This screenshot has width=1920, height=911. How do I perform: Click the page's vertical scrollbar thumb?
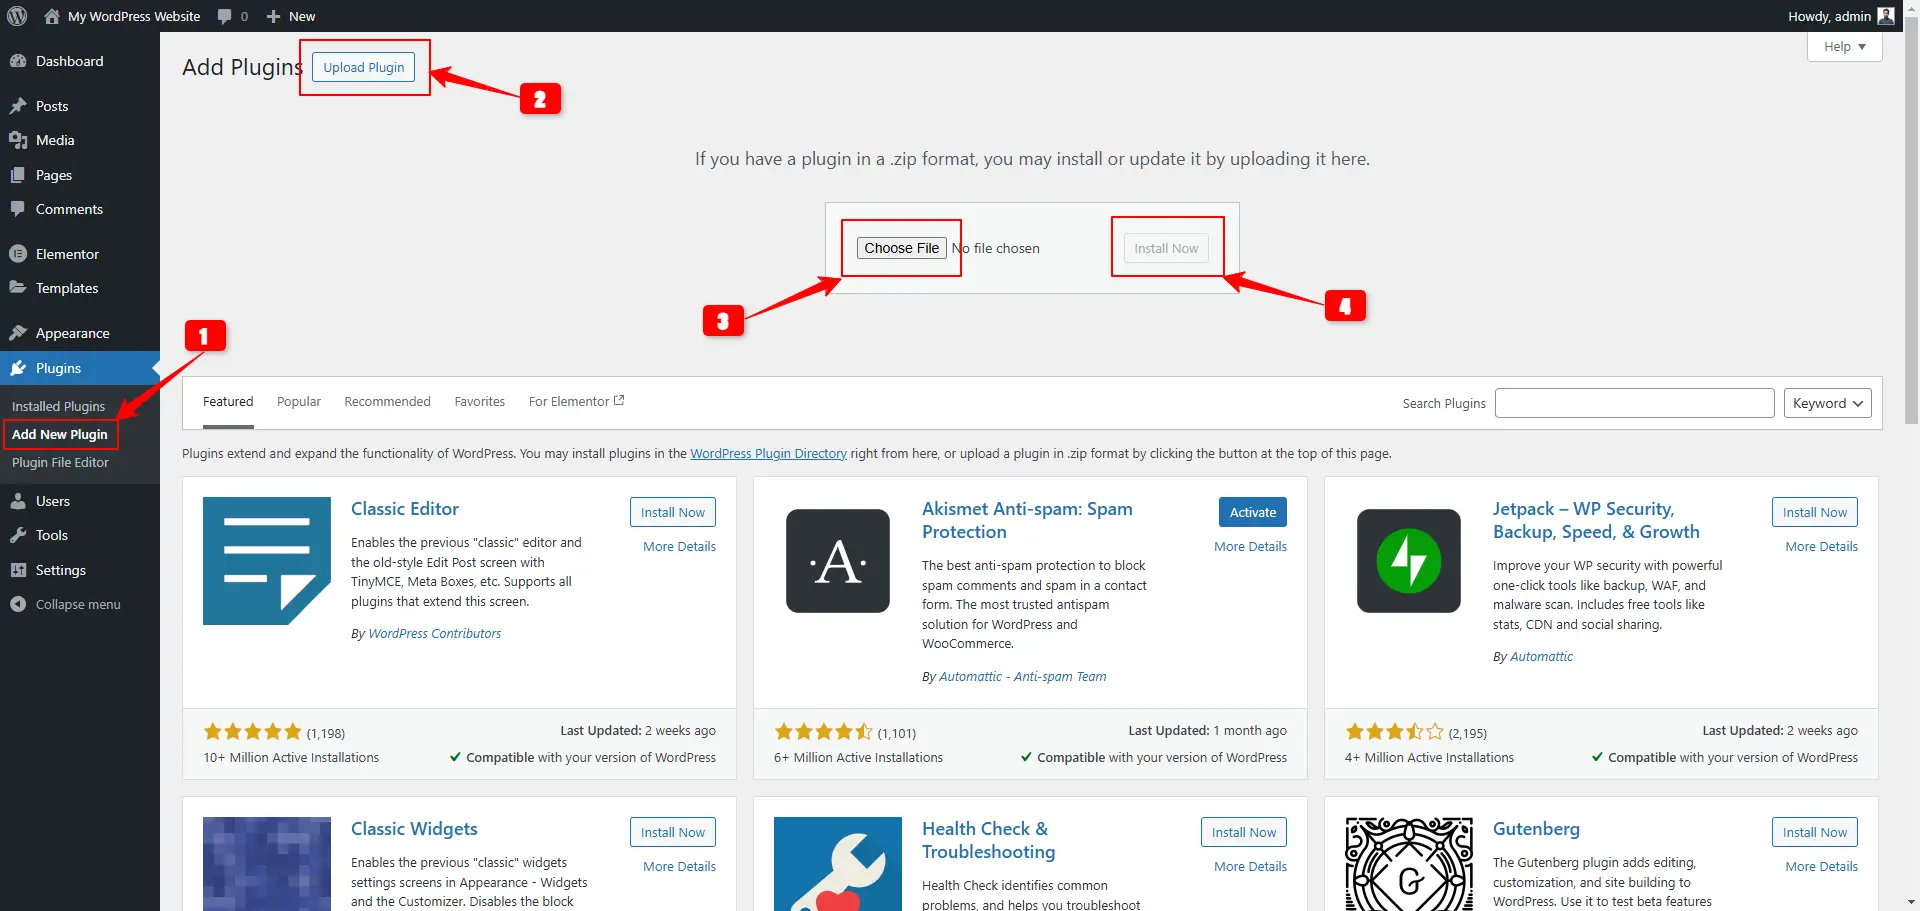click(1911, 220)
